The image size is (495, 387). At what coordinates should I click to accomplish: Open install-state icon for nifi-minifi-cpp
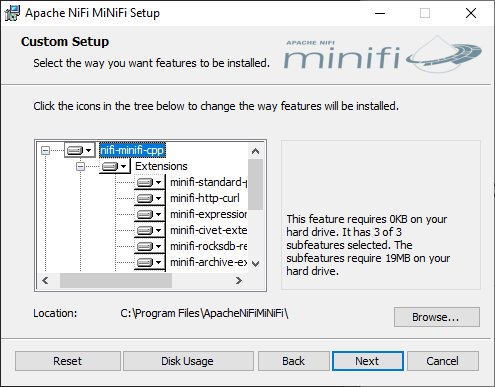(80, 150)
